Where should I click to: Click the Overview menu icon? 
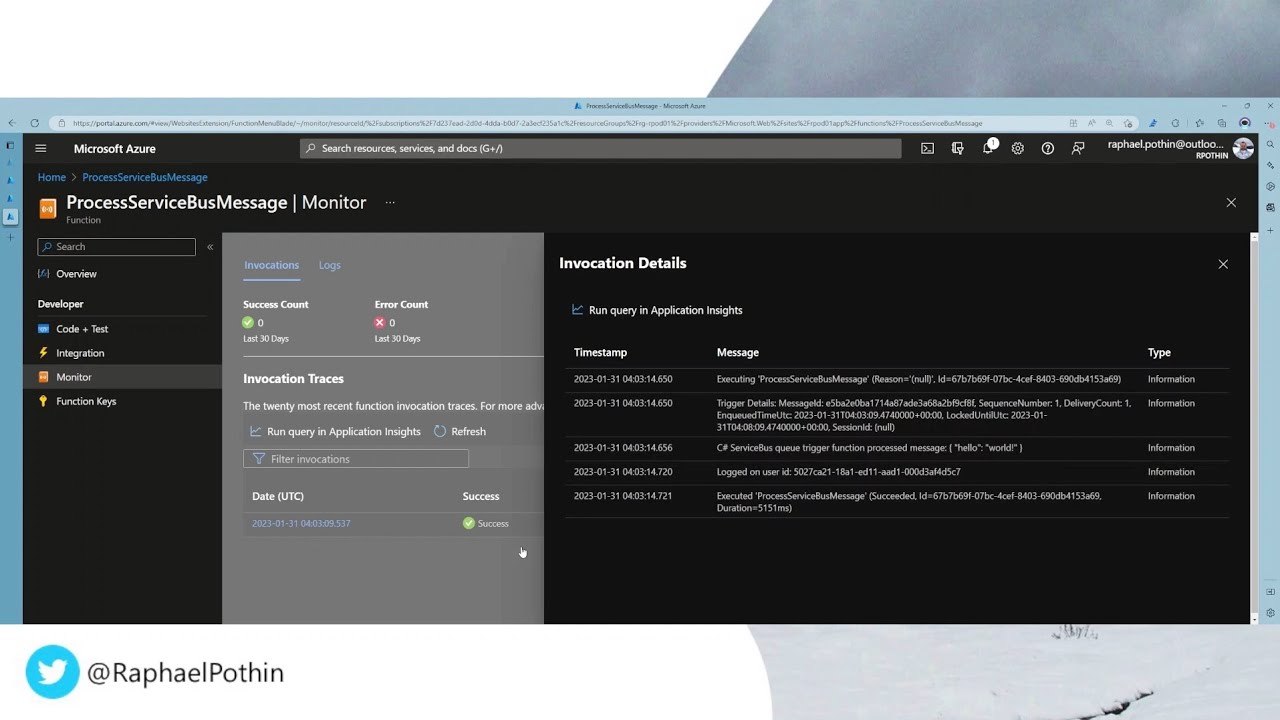point(43,273)
